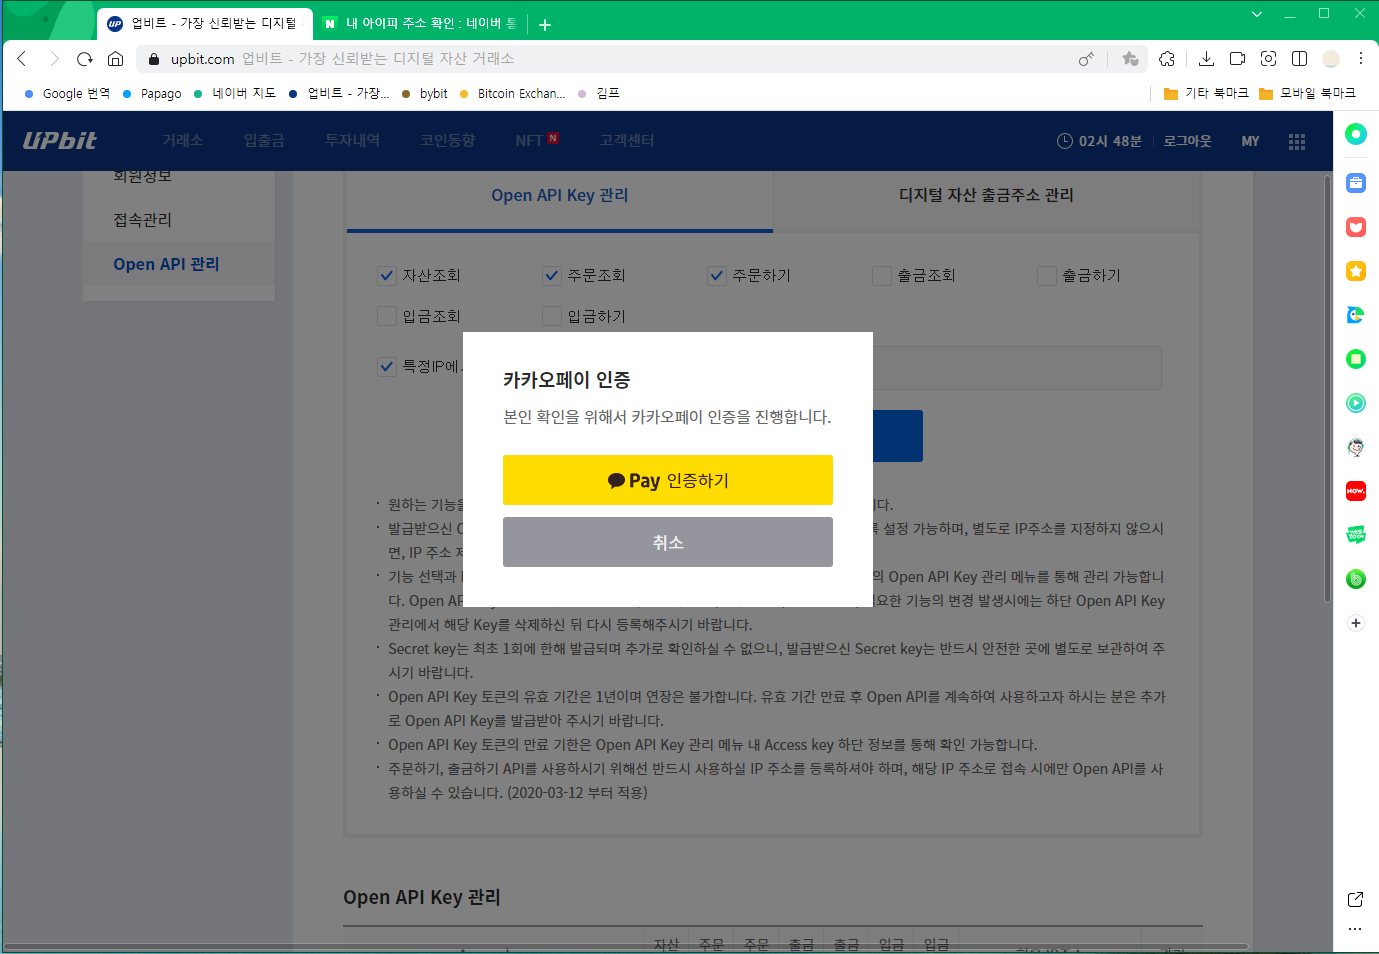Viewport: 1379px width, 954px height.
Task: Open the blue calendar sidebar icon
Action: (x=1356, y=183)
